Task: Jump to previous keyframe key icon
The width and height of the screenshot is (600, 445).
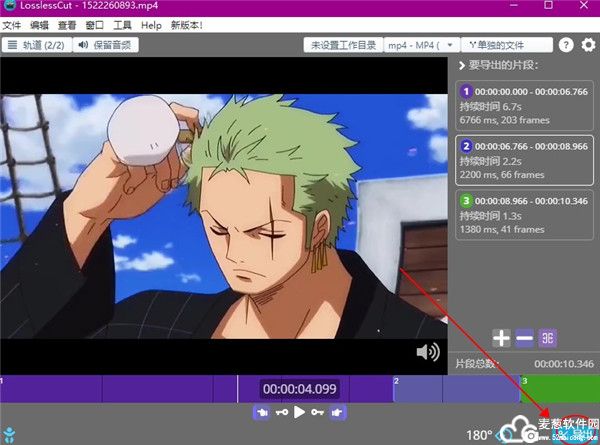Action: [282, 412]
